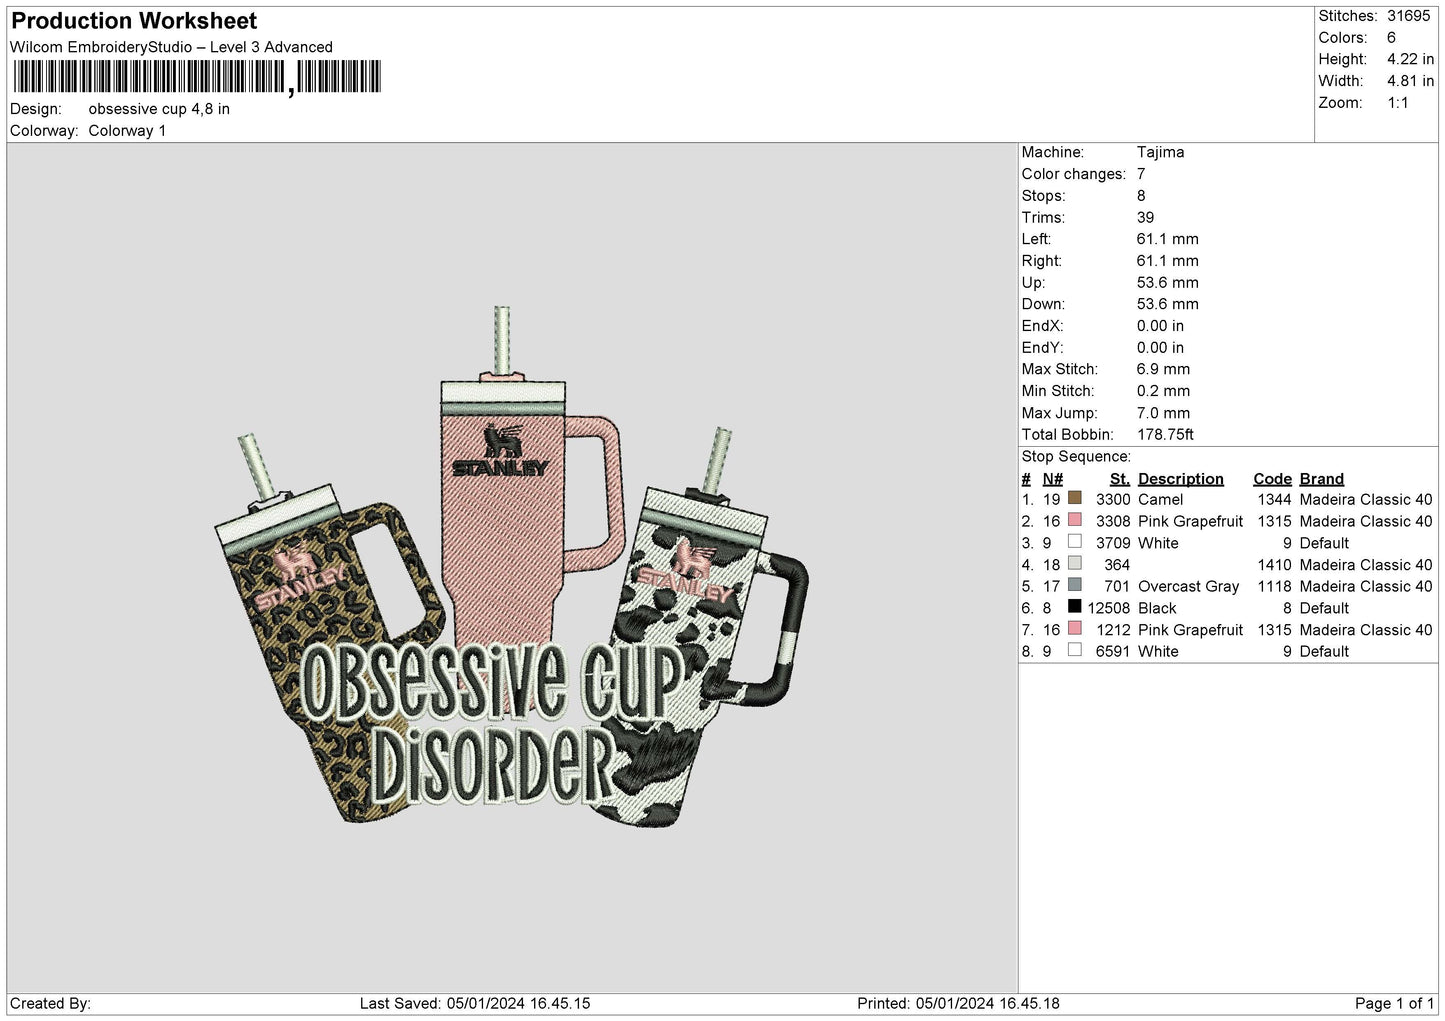Click 'Overcast Gray' description in row 5
1445x1021 pixels.
(x=1188, y=586)
